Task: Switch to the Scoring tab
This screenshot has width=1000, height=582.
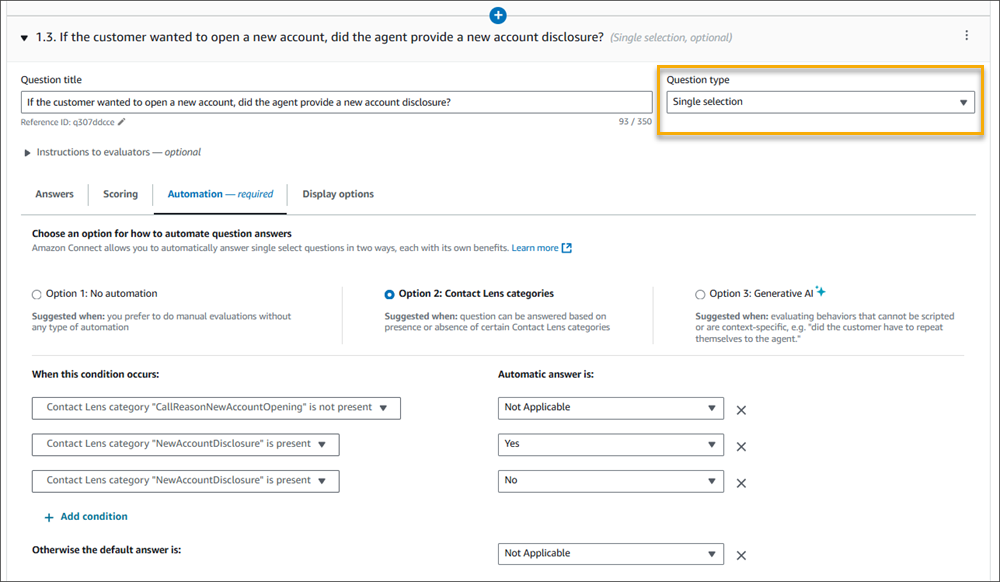Action: click(120, 194)
